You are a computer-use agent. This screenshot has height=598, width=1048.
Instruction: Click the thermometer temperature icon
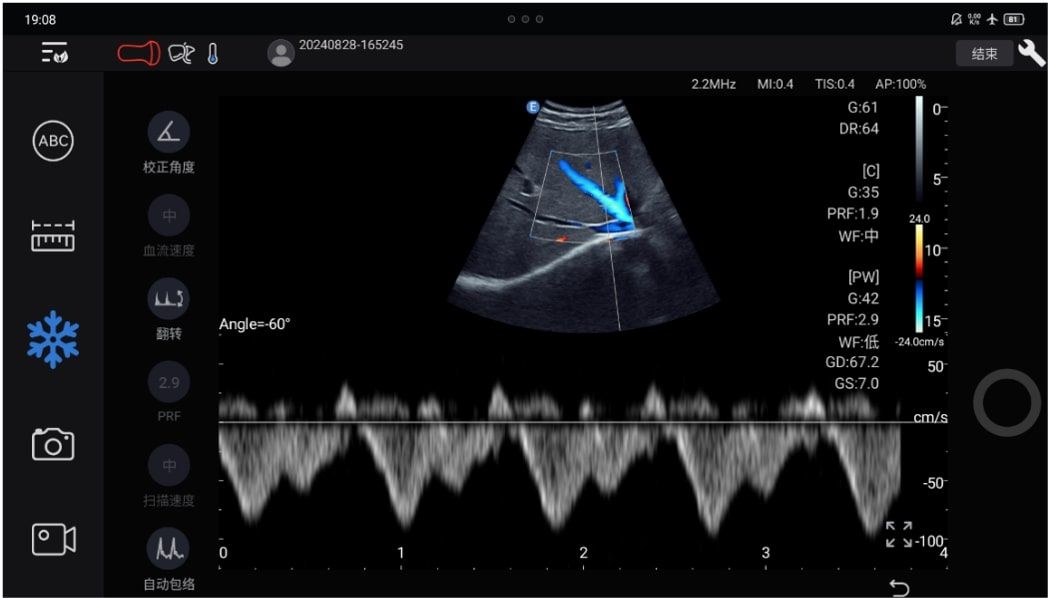212,54
